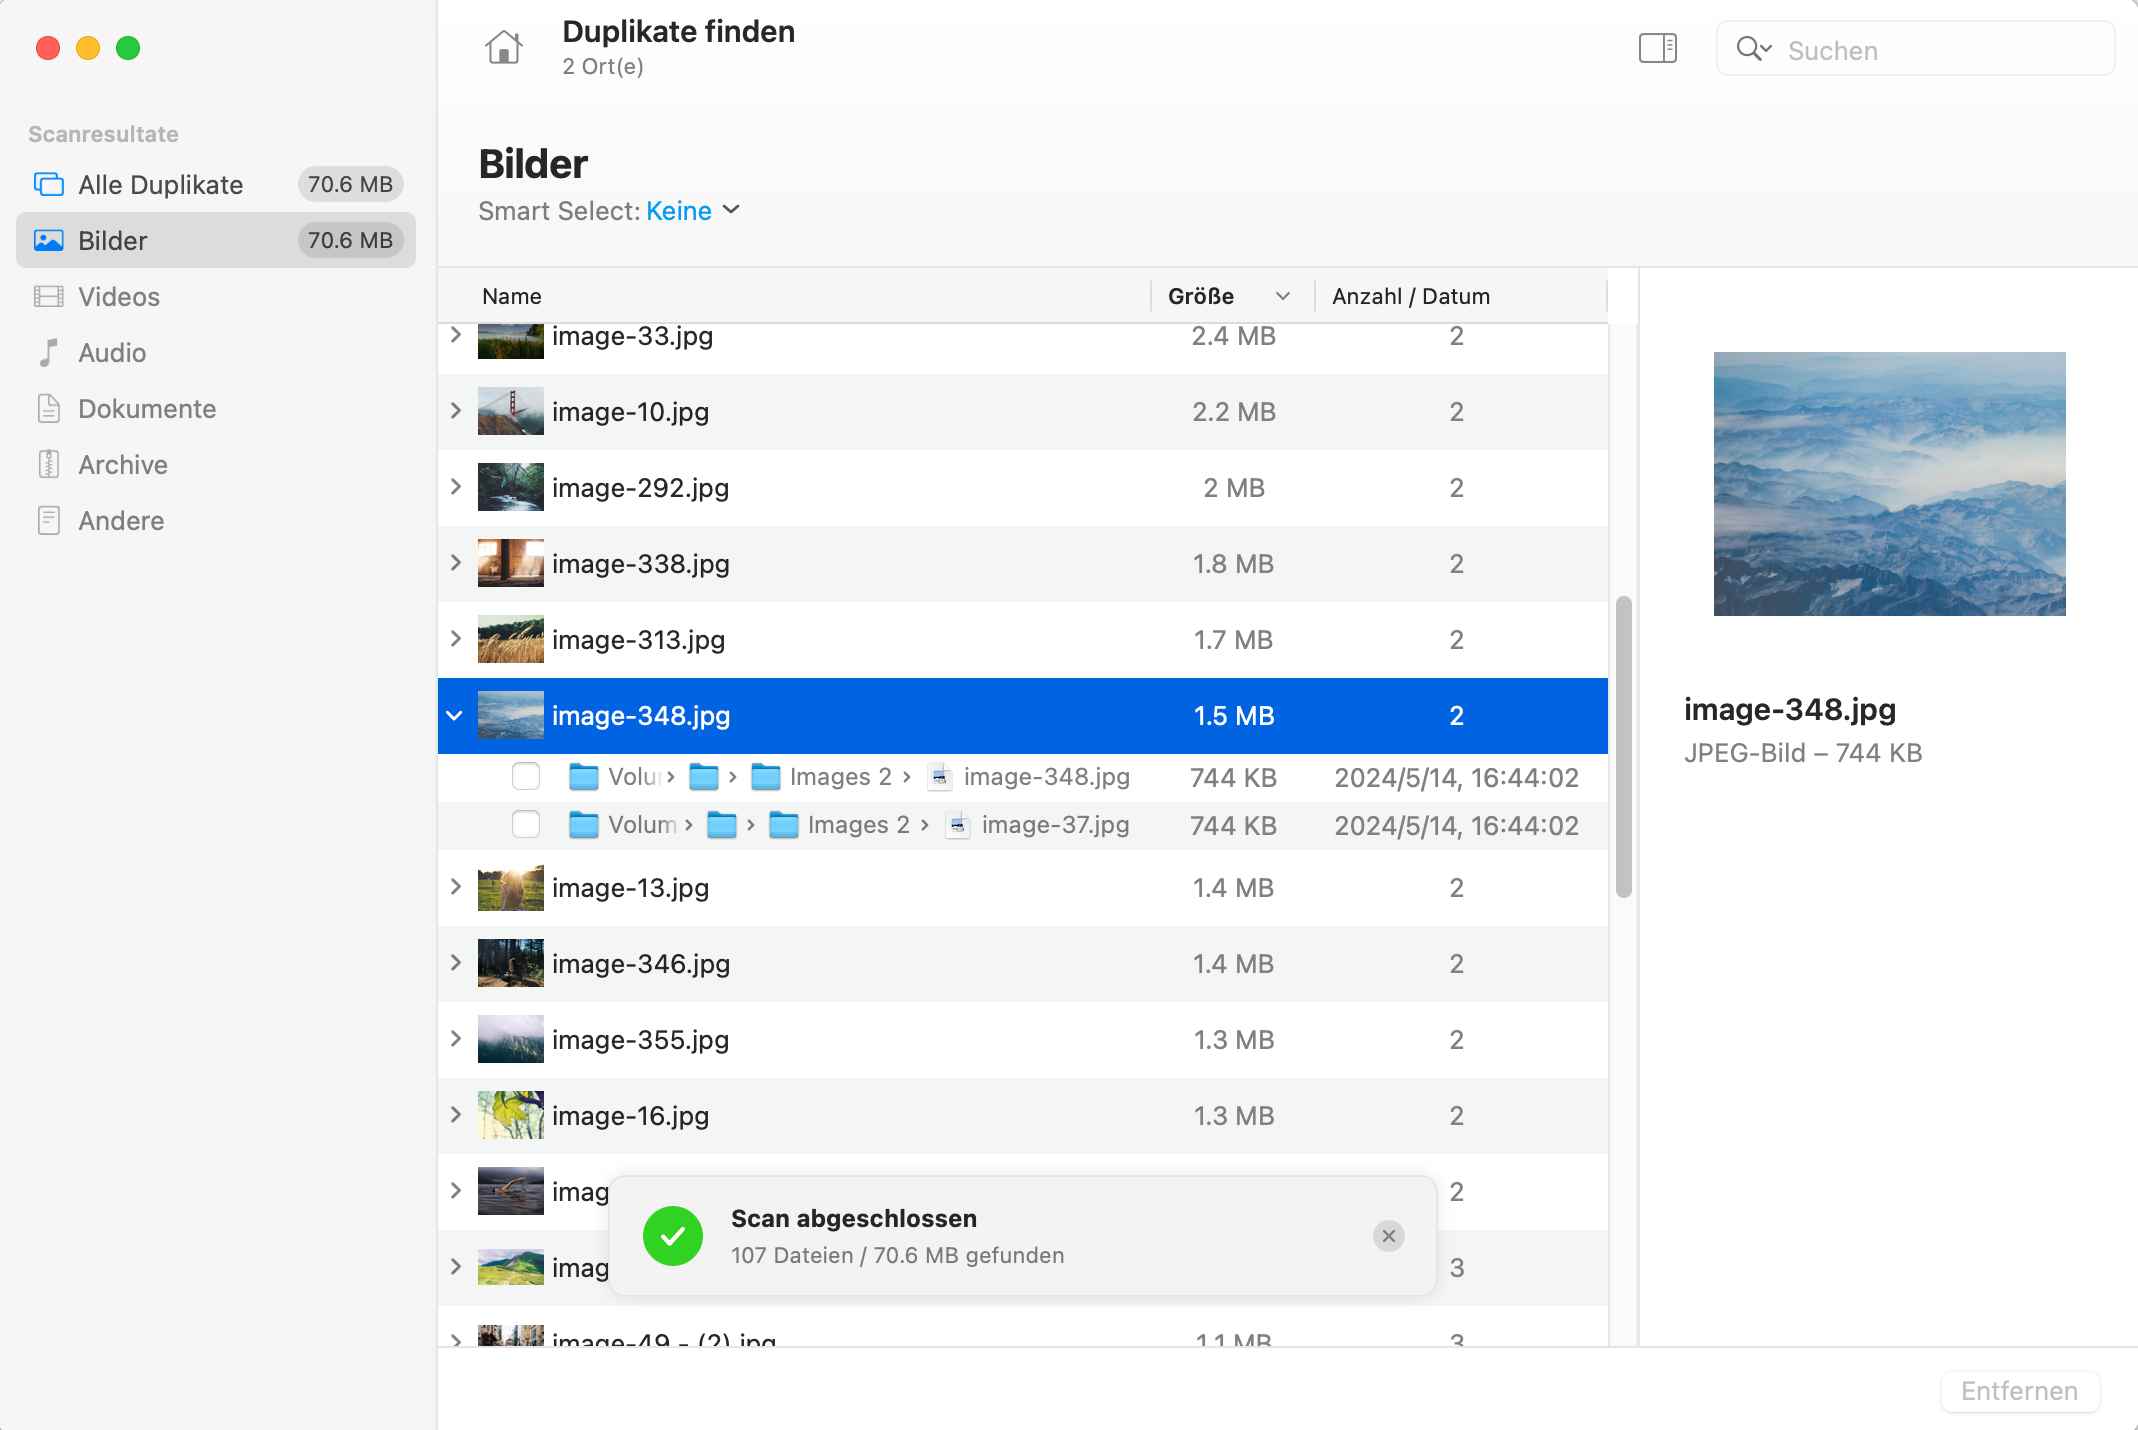2138x1430 pixels.
Task: Open Audio category in sidebar
Action: coord(112,353)
